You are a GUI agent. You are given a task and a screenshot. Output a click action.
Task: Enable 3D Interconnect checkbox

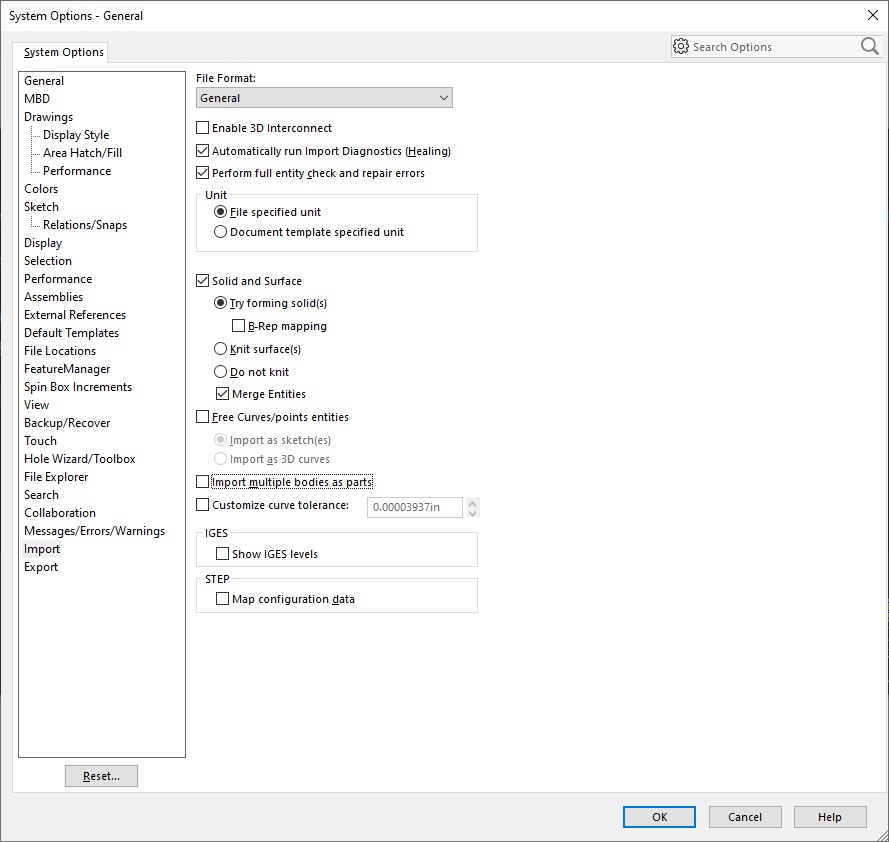point(202,128)
